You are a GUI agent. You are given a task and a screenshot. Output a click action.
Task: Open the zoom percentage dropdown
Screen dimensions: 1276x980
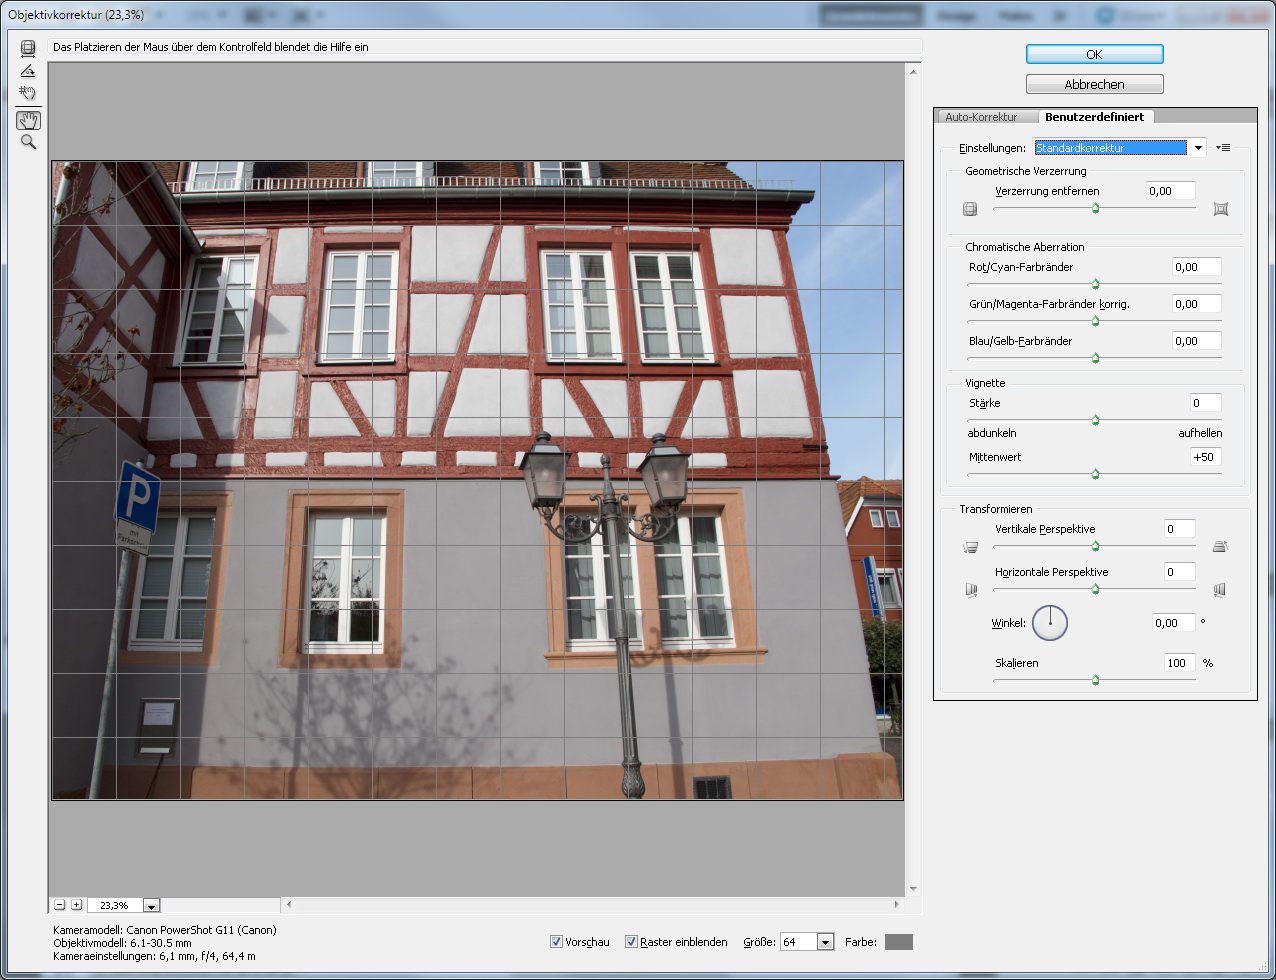tap(151, 906)
